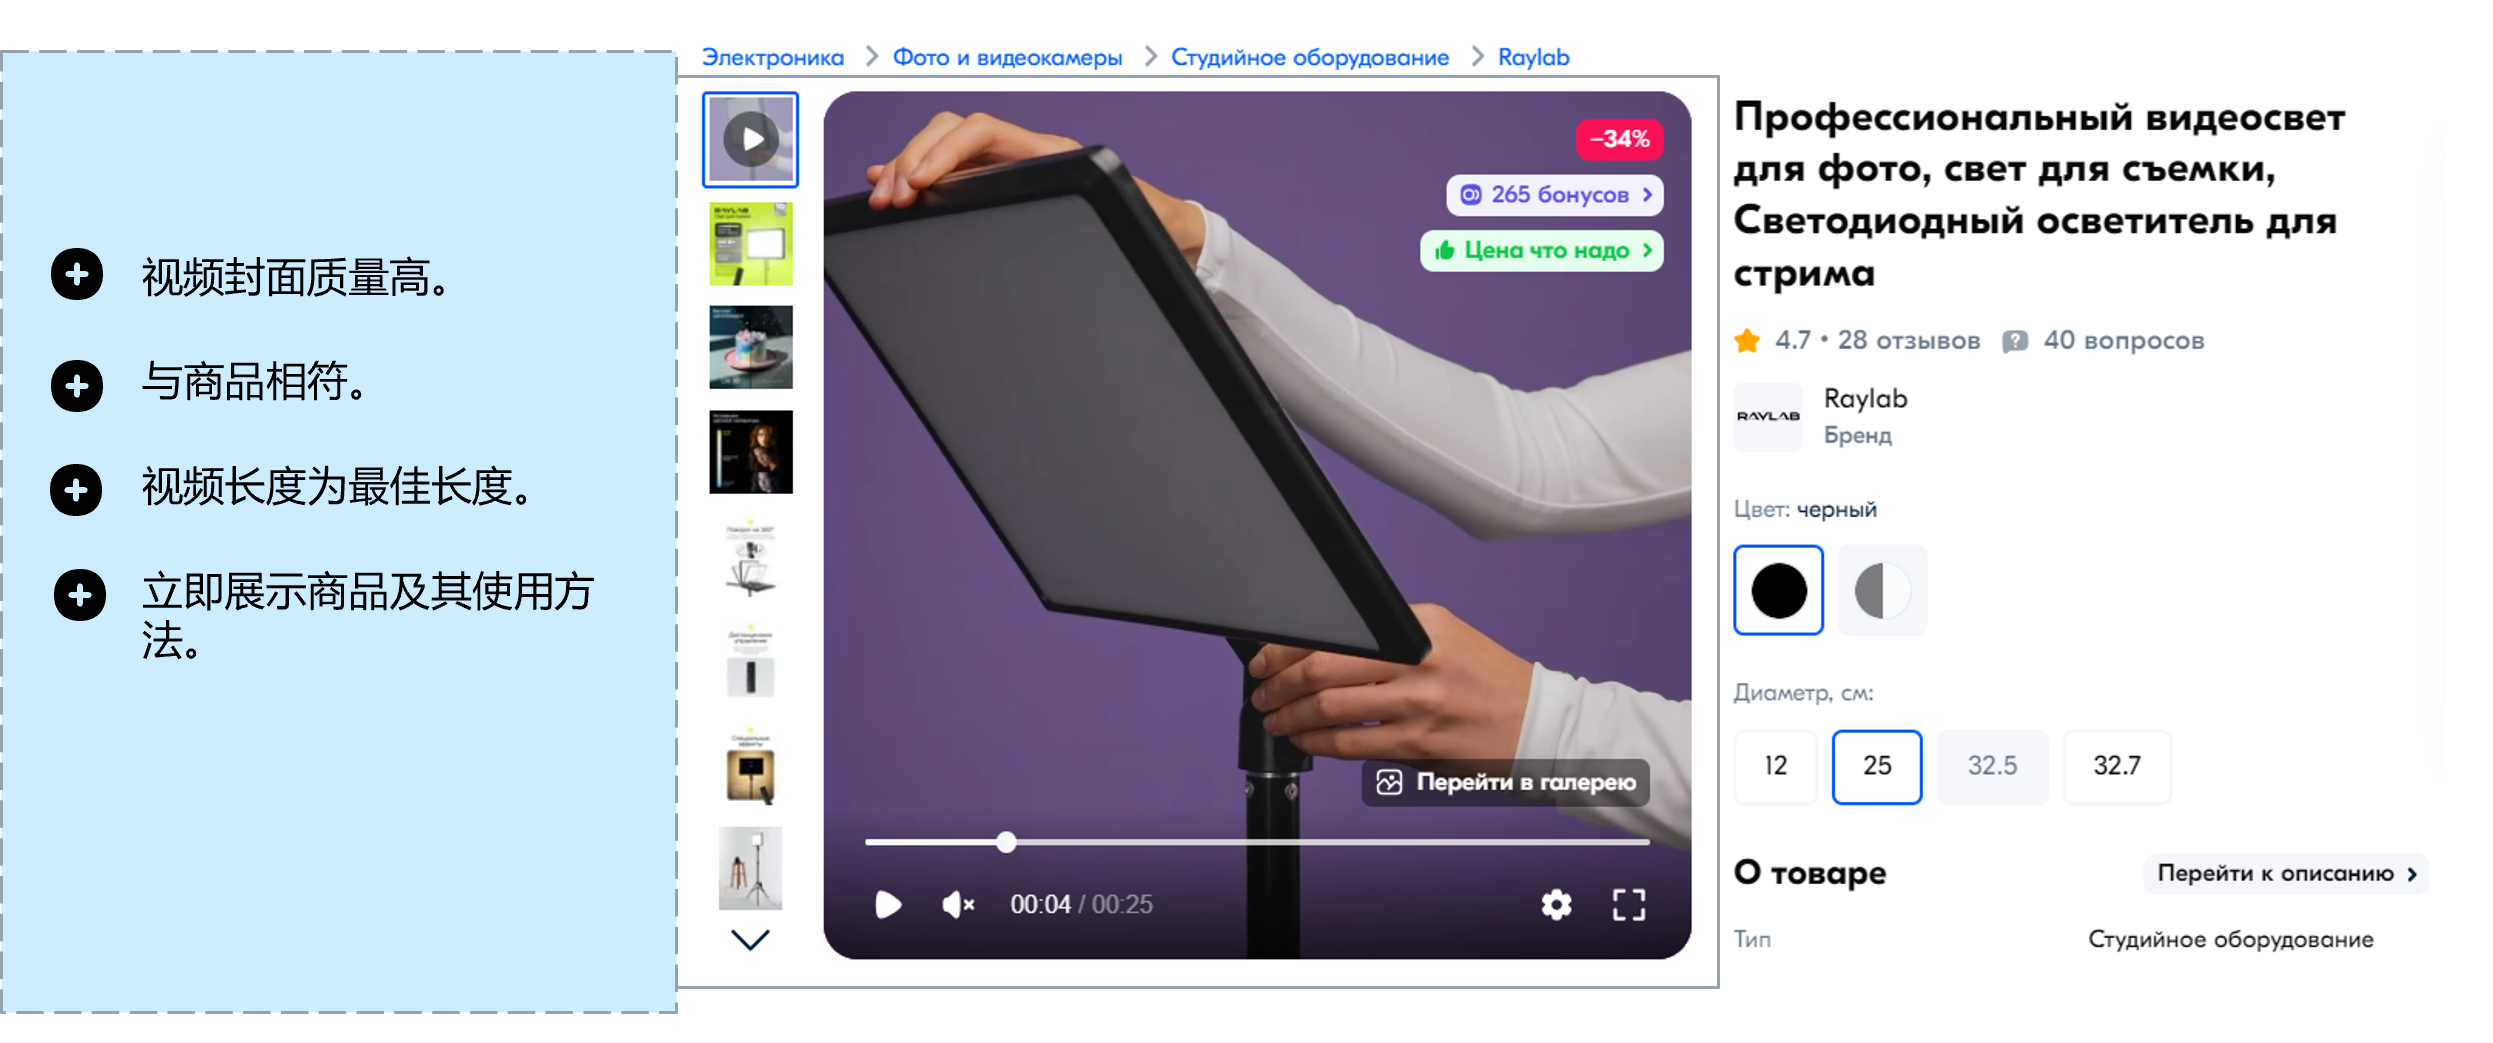The width and height of the screenshot is (2493, 1043).
Task: Choose diameter 25
Action: coord(1876,767)
